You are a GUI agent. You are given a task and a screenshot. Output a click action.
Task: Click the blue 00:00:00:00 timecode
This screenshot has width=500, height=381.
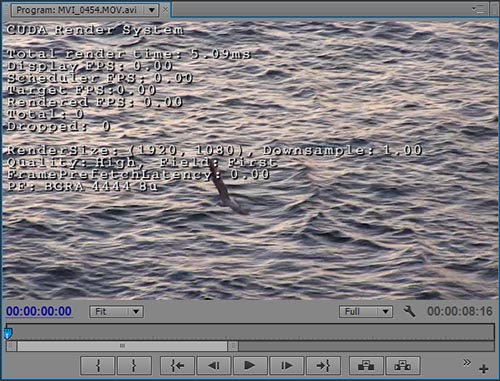click(39, 311)
